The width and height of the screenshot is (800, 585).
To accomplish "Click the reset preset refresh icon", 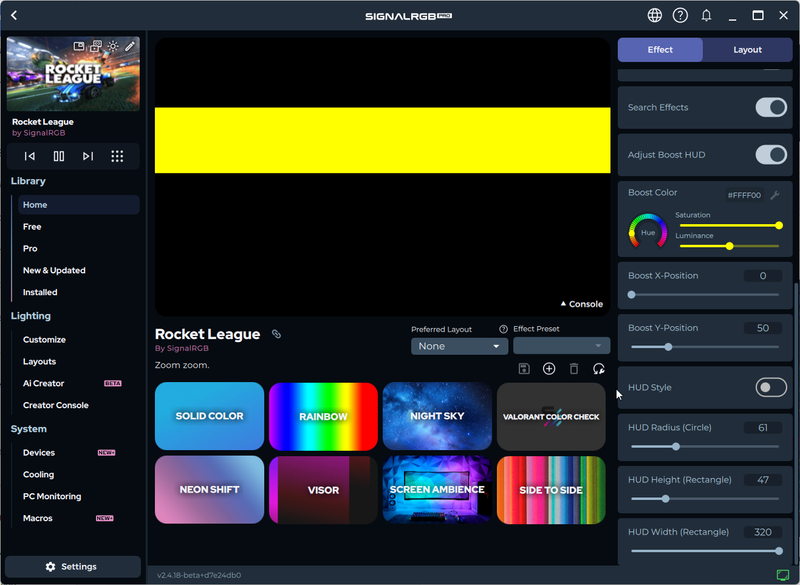I will [599, 369].
